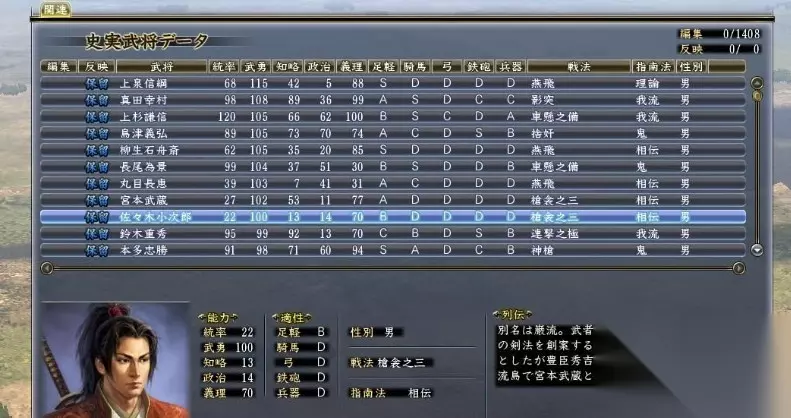The image size is (791, 418).
Task: Click 戦法 value 車懸之備 for 上杉謙信
Action: pos(554,116)
